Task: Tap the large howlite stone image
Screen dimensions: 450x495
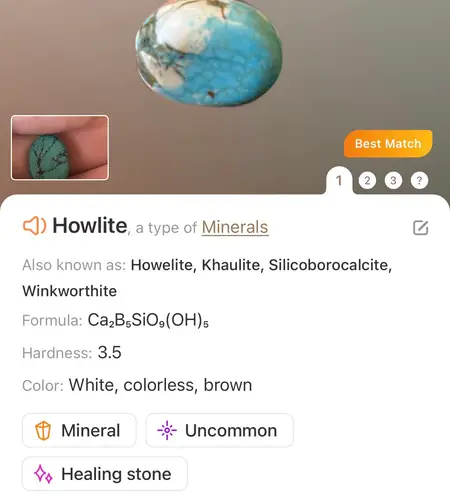Action: click(209, 53)
